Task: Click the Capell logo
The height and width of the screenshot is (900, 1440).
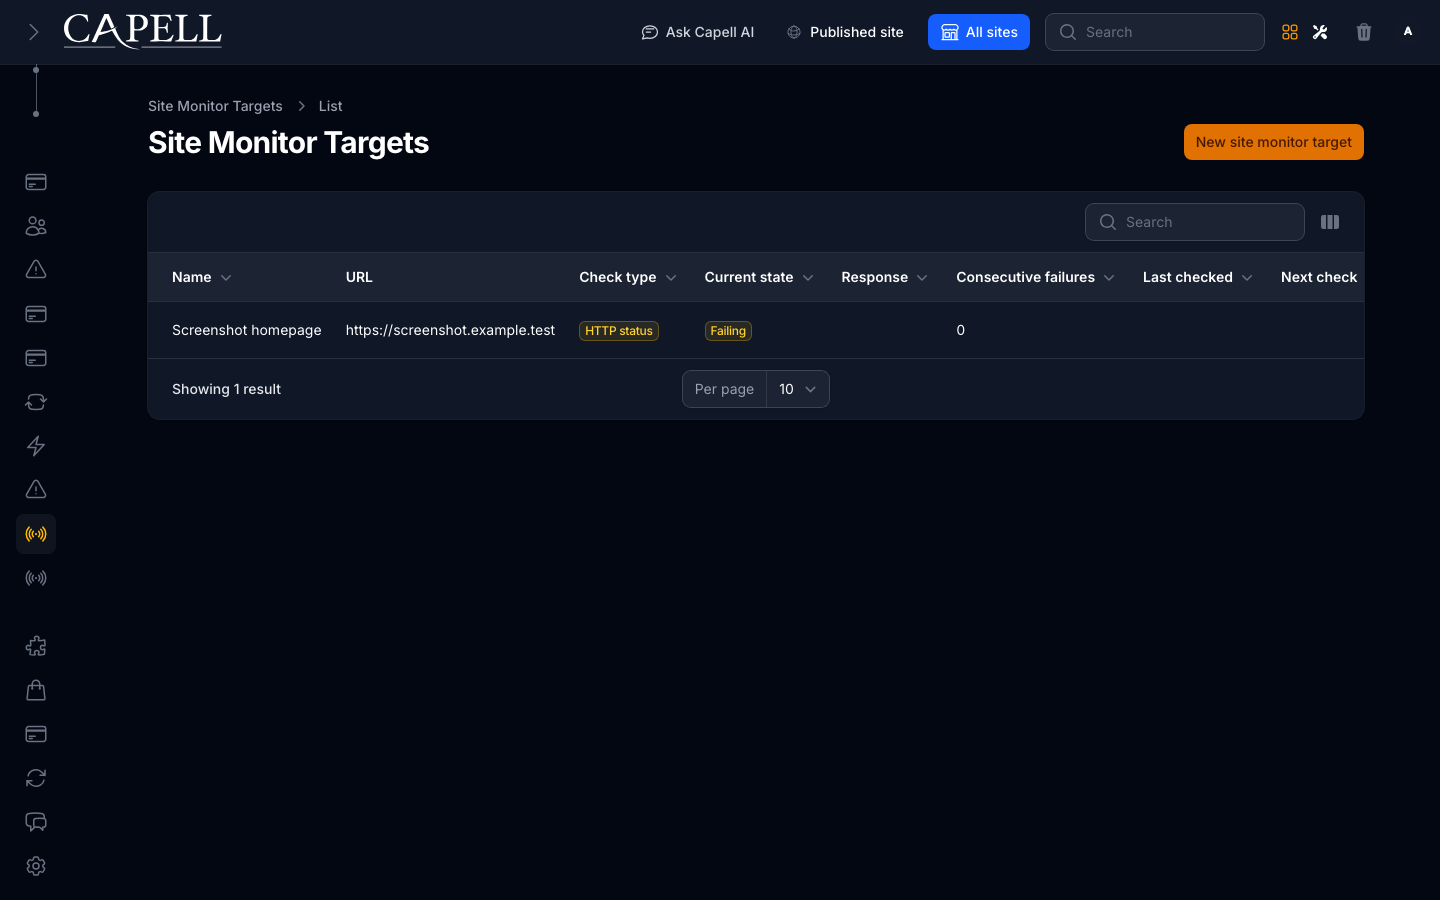Action: [143, 31]
